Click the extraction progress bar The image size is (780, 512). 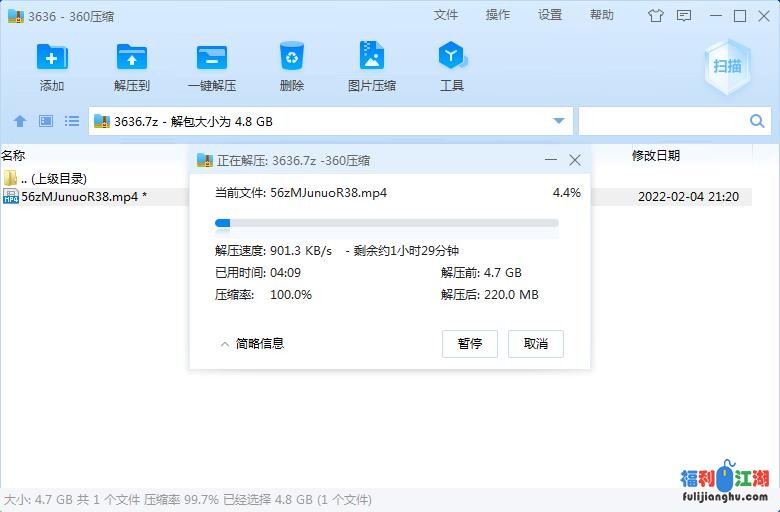[387, 223]
